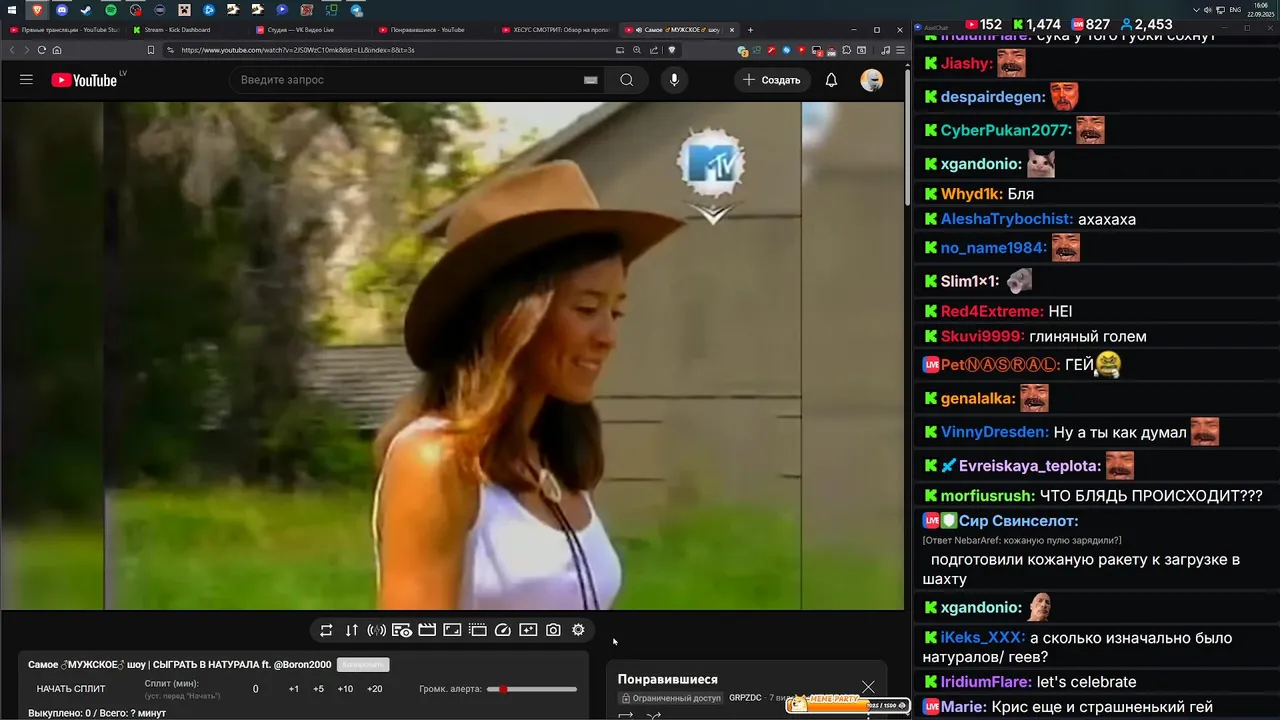Click the Ограниченный доступ playlist label

pyautogui.click(x=670, y=698)
